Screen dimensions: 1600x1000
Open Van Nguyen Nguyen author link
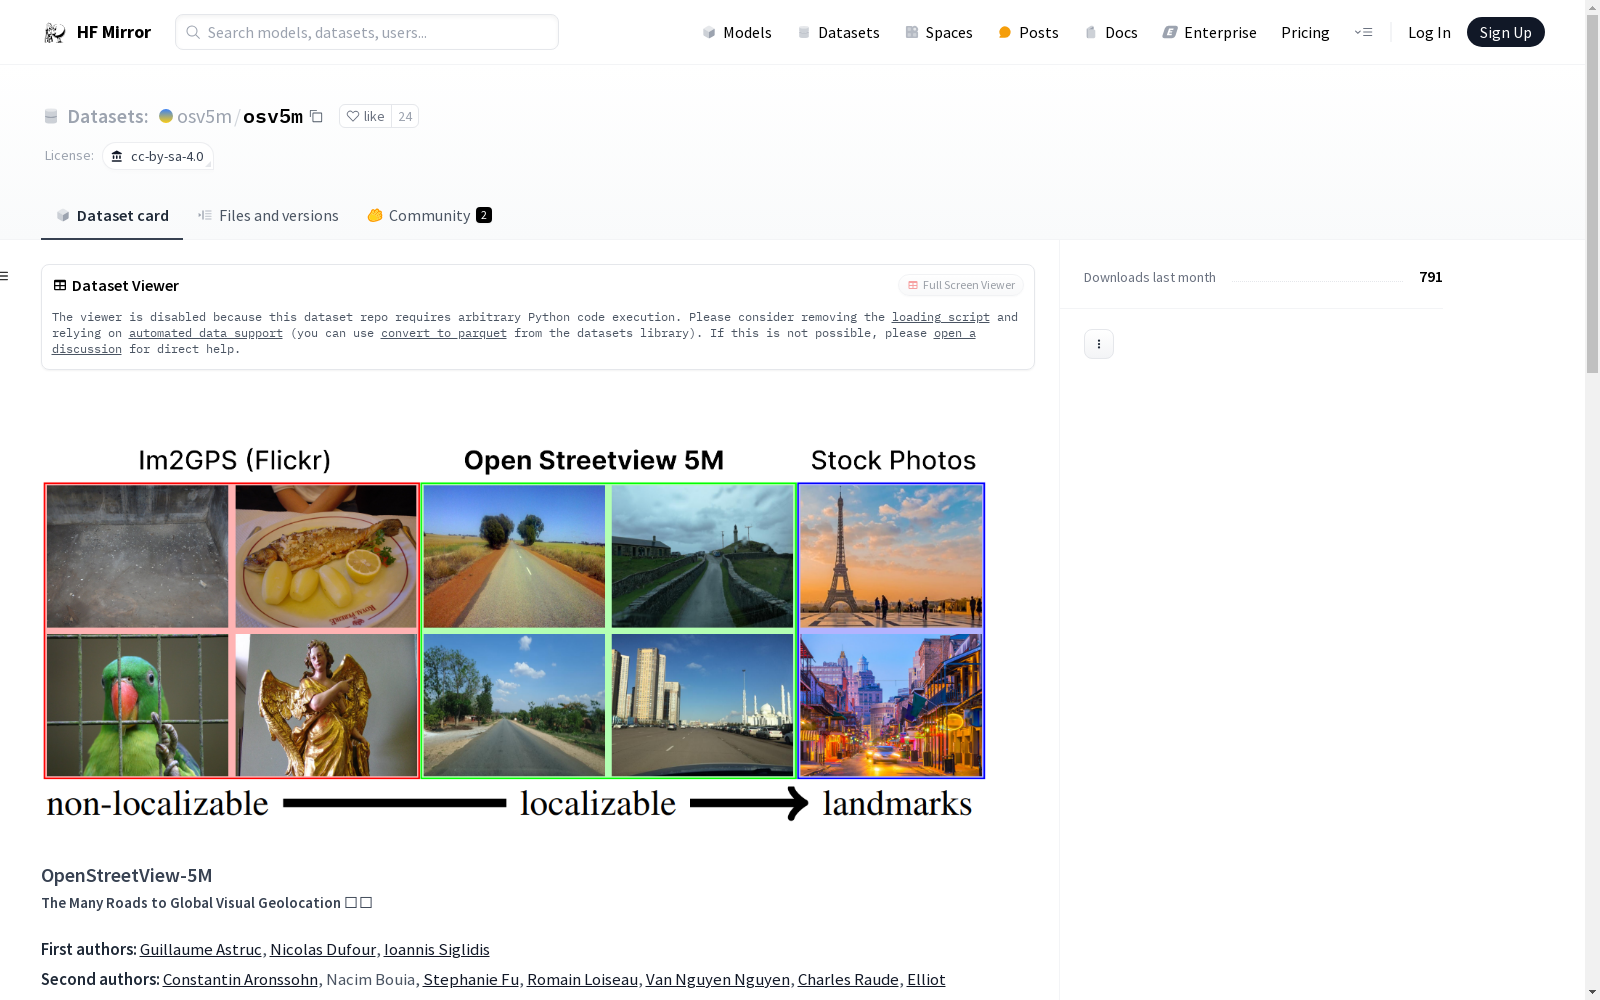click(x=718, y=979)
